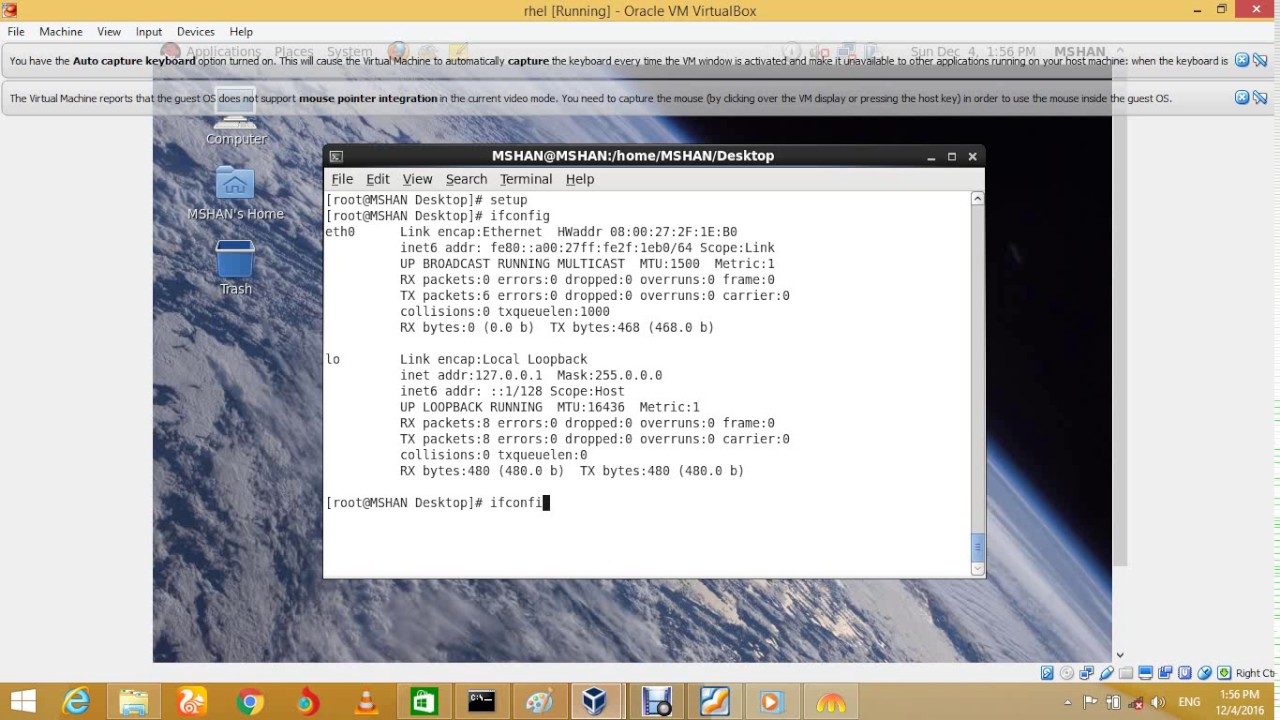Image resolution: width=1280 pixels, height=720 pixels.
Task: Open Paint from the taskbar
Action: coord(540,702)
